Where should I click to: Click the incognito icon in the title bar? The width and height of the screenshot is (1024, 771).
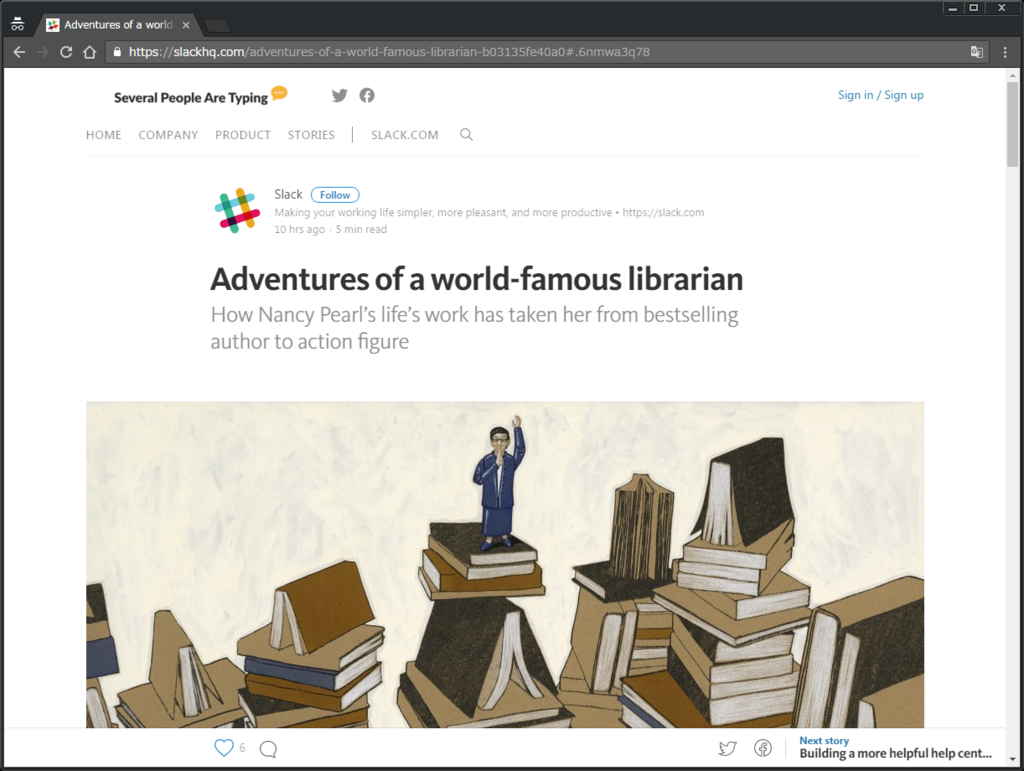click(x=18, y=24)
